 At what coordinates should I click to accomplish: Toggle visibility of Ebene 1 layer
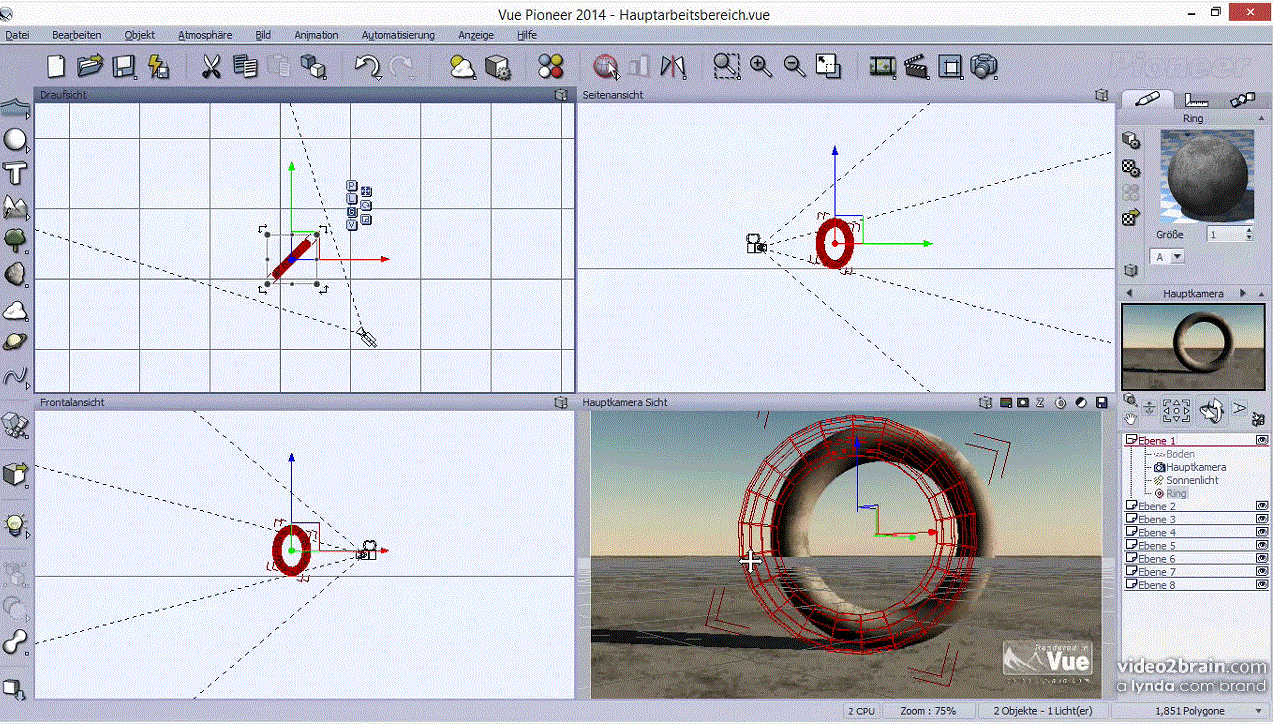click(1262, 440)
